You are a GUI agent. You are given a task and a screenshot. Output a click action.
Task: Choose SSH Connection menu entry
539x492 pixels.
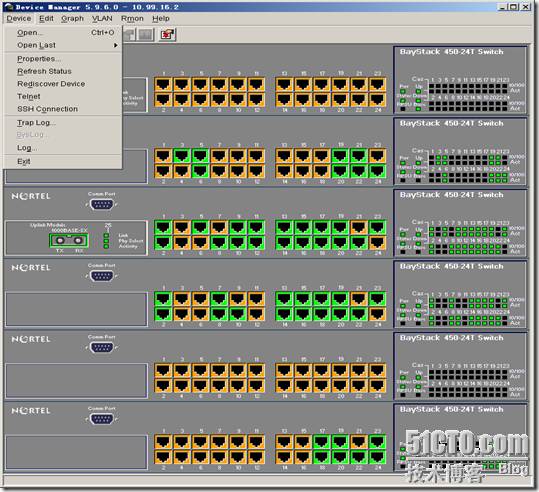coord(63,109)
